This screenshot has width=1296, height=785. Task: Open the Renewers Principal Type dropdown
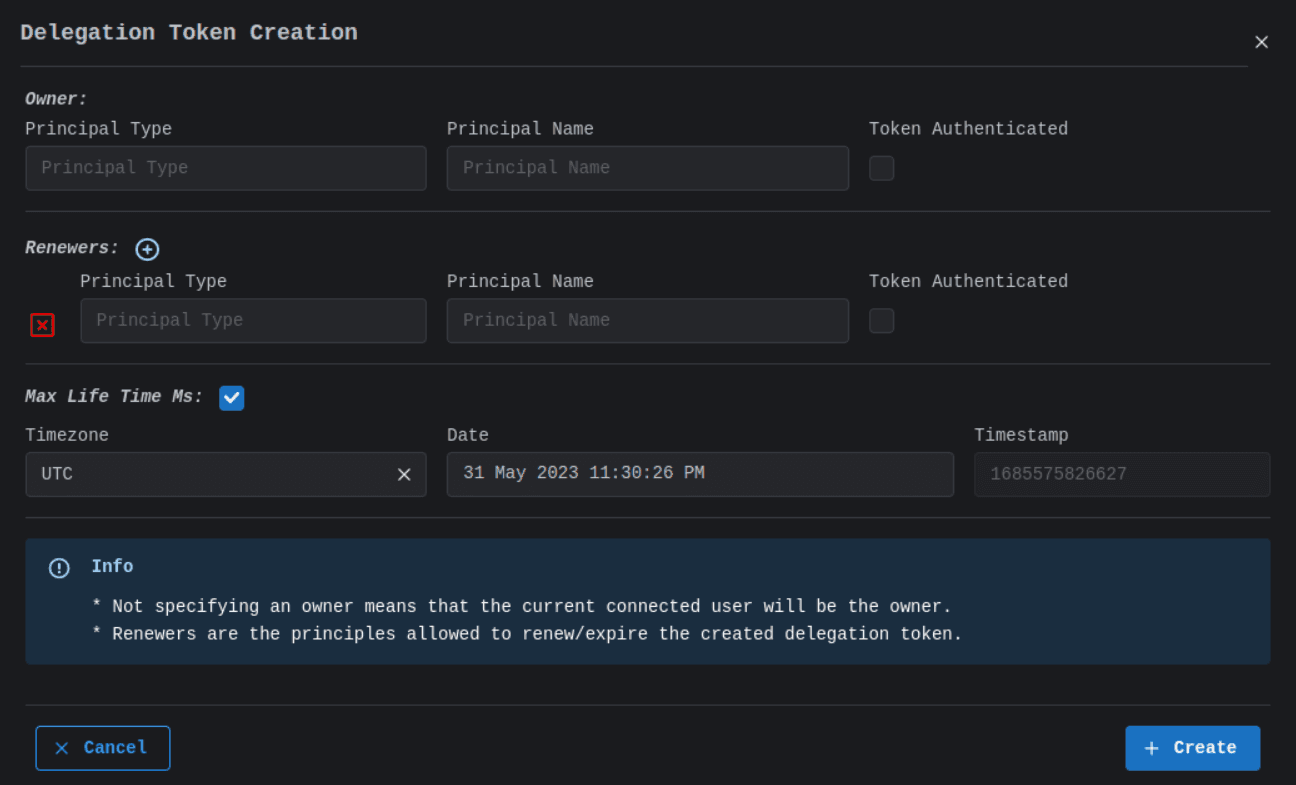tap(253, 321)
